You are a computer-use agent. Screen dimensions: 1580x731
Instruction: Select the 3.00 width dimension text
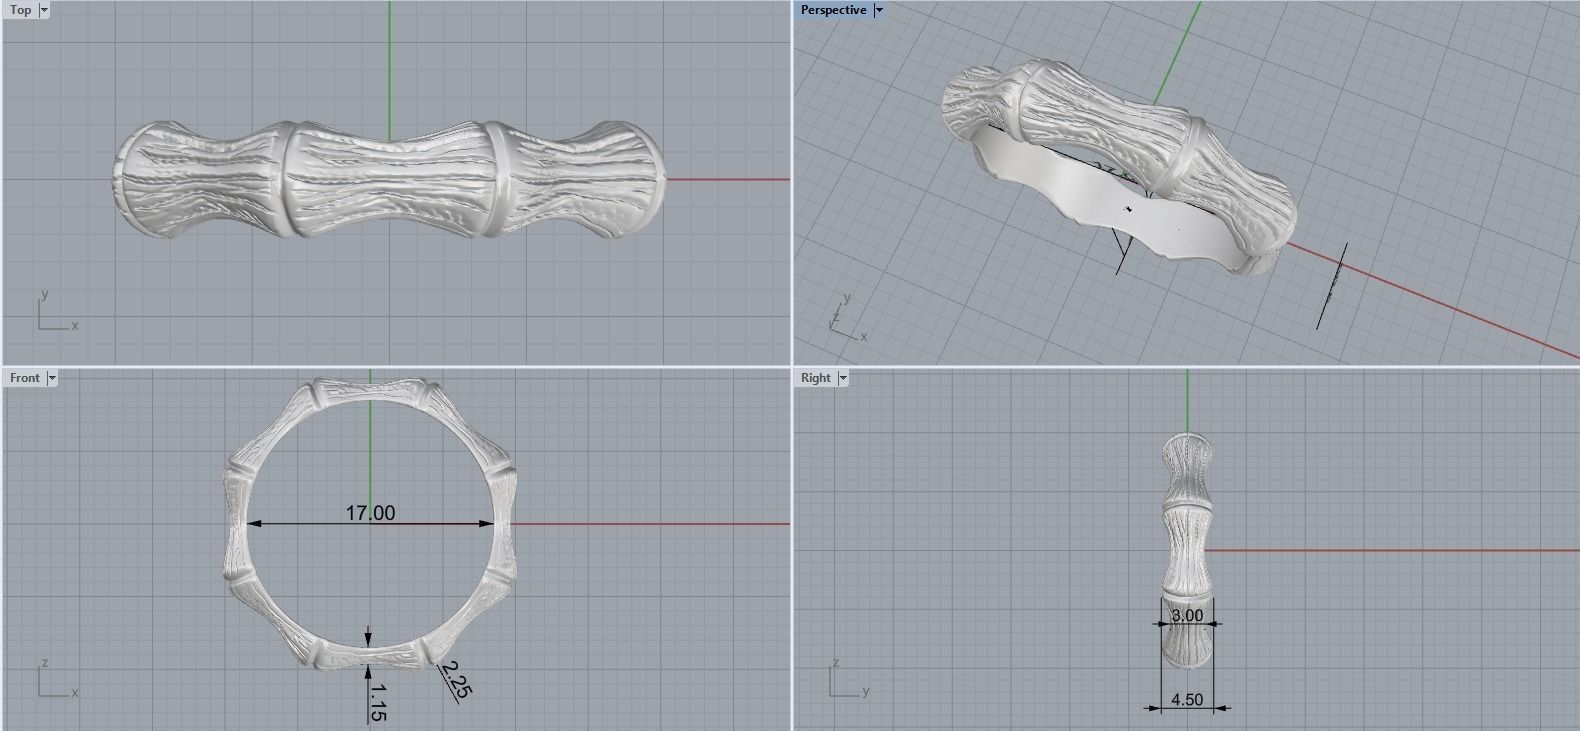pyautogui.click(x=1187, y=615)
